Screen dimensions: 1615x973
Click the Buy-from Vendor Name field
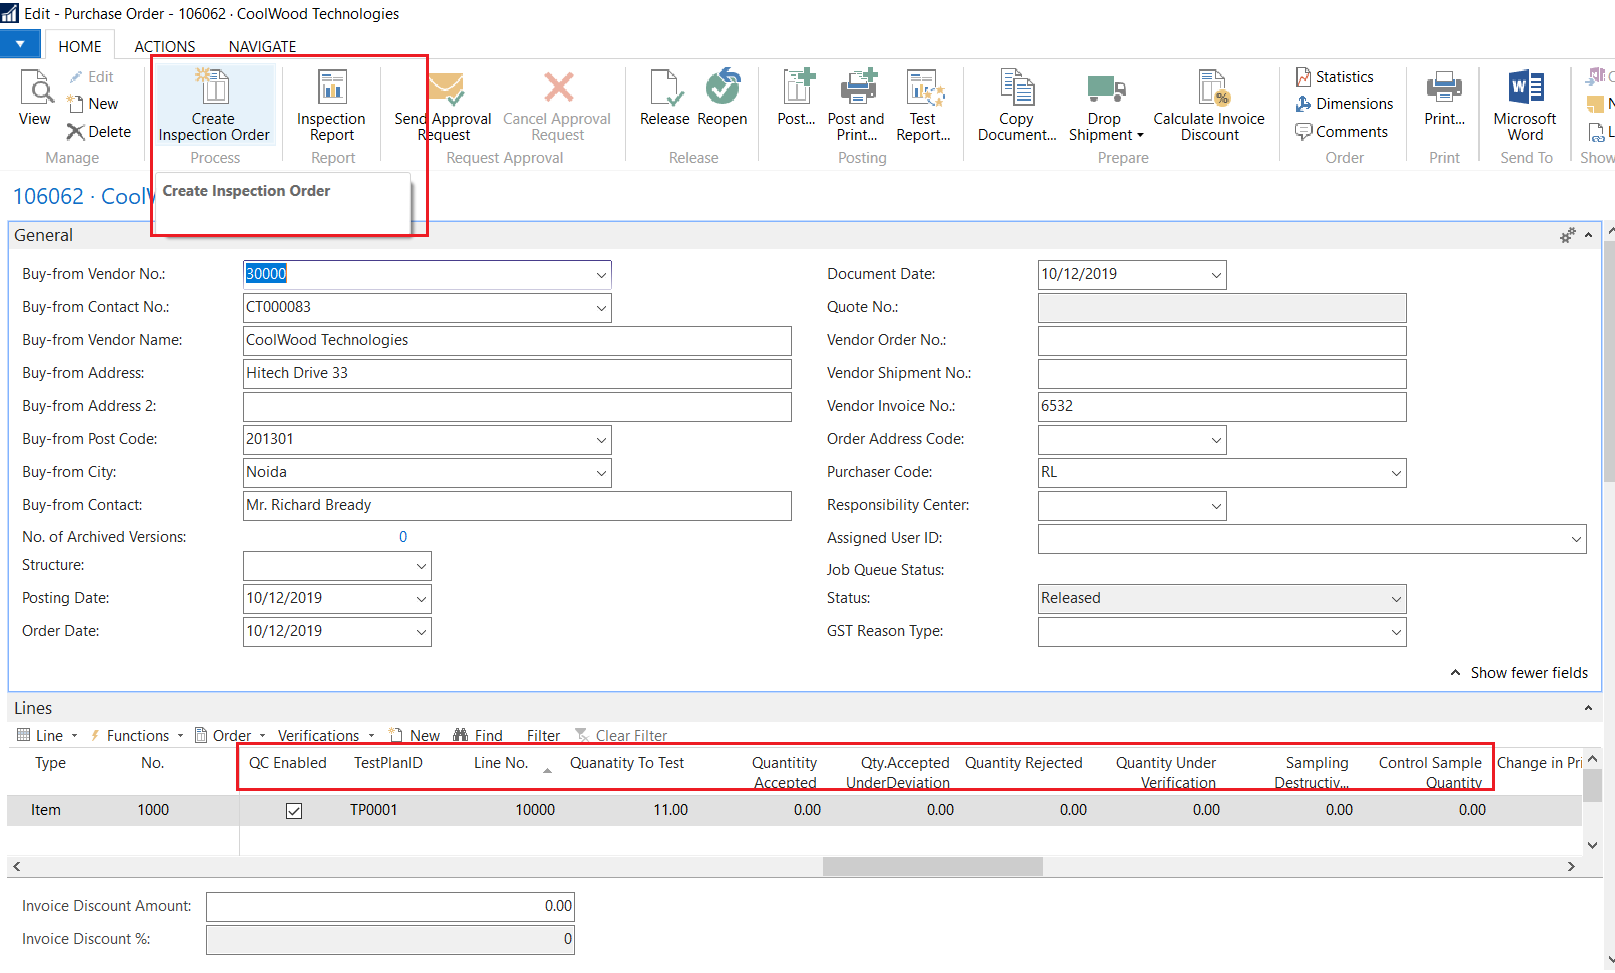pos(517,341)
